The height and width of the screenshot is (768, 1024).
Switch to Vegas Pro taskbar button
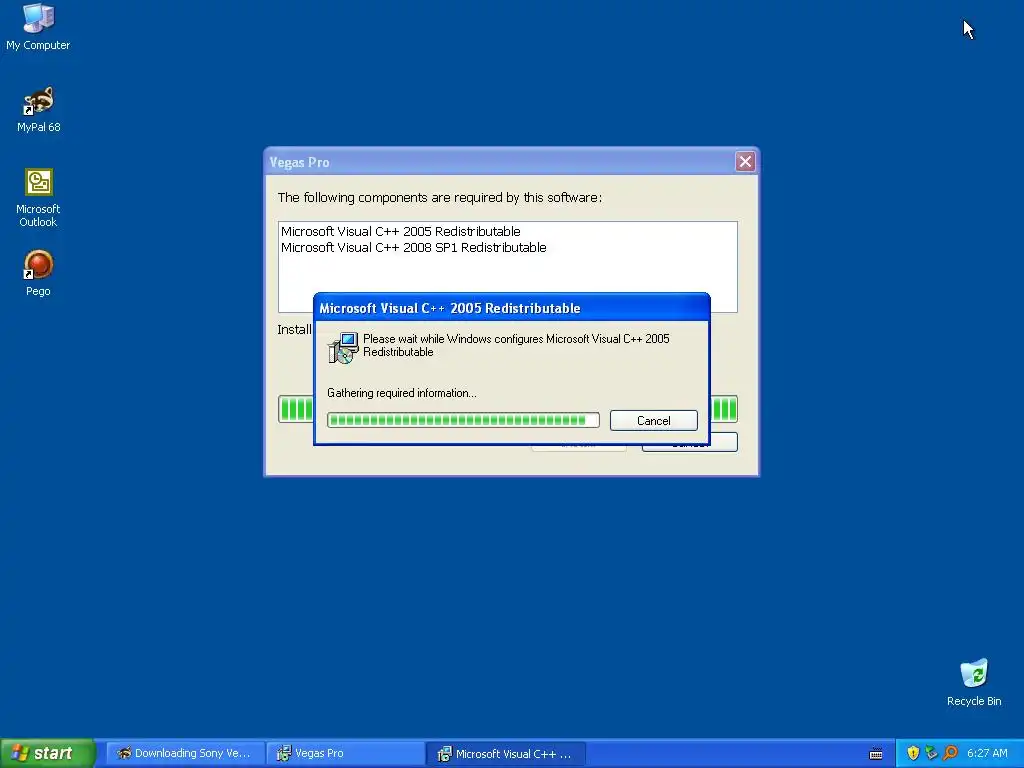click(345, 753)
